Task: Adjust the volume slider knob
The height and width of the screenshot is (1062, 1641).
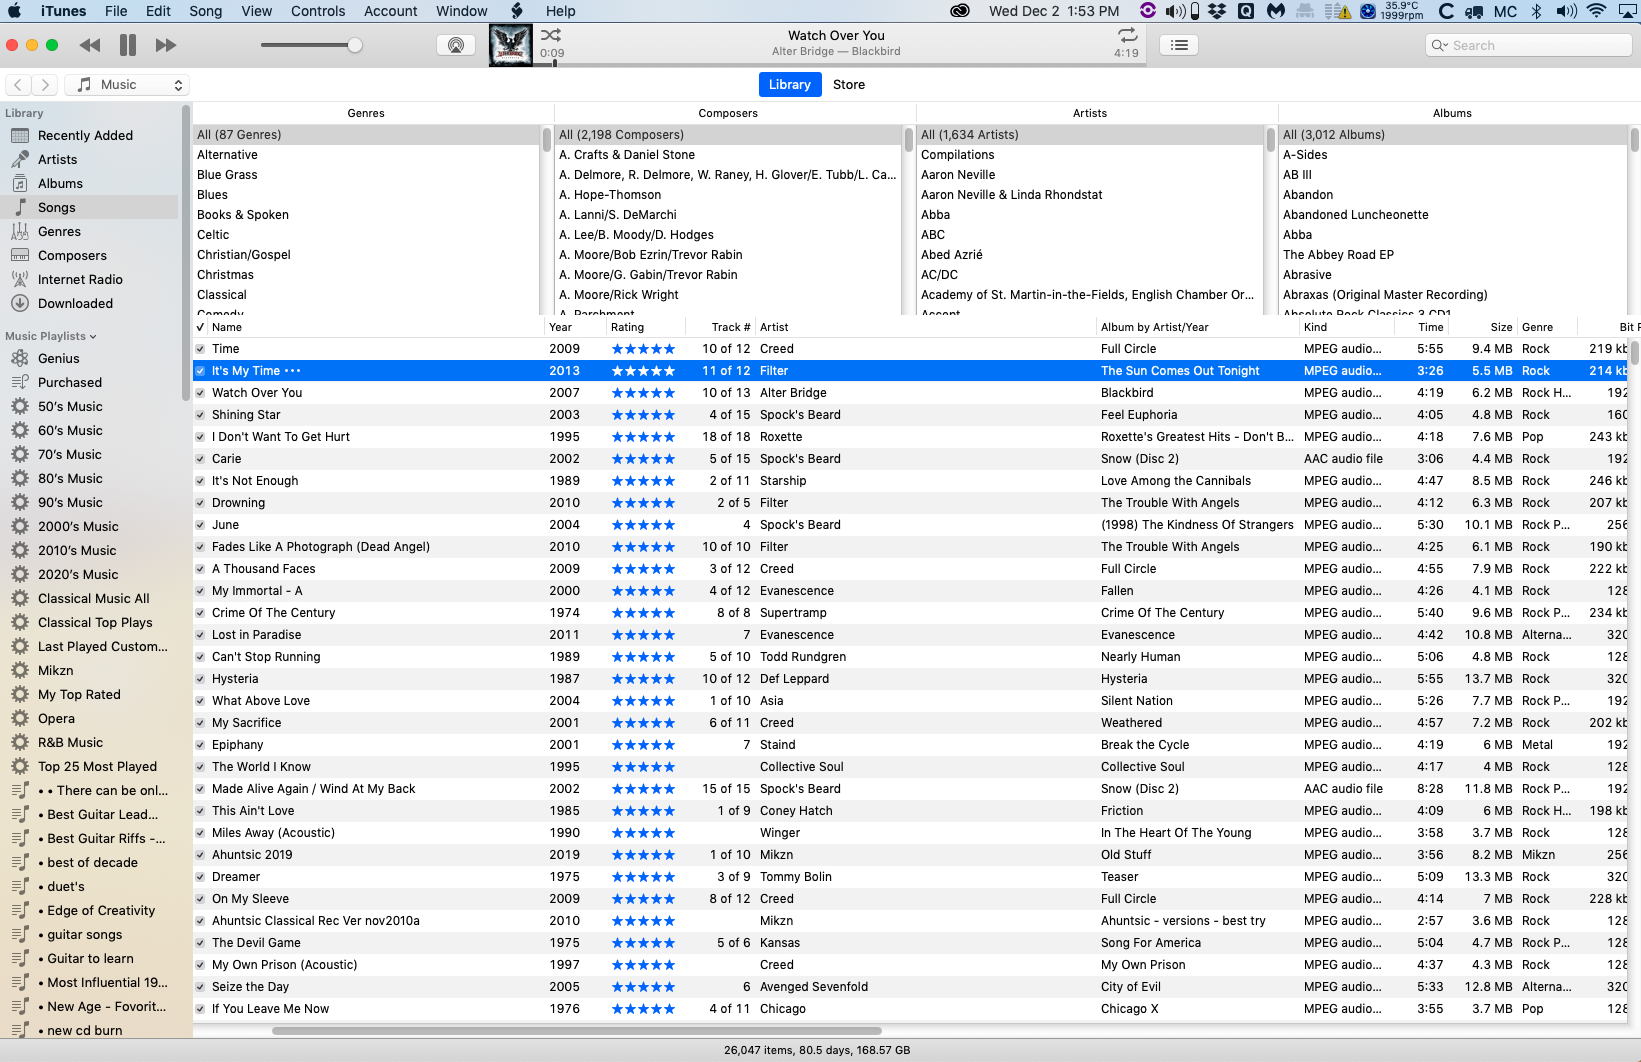Action: (x=355, y=45)
